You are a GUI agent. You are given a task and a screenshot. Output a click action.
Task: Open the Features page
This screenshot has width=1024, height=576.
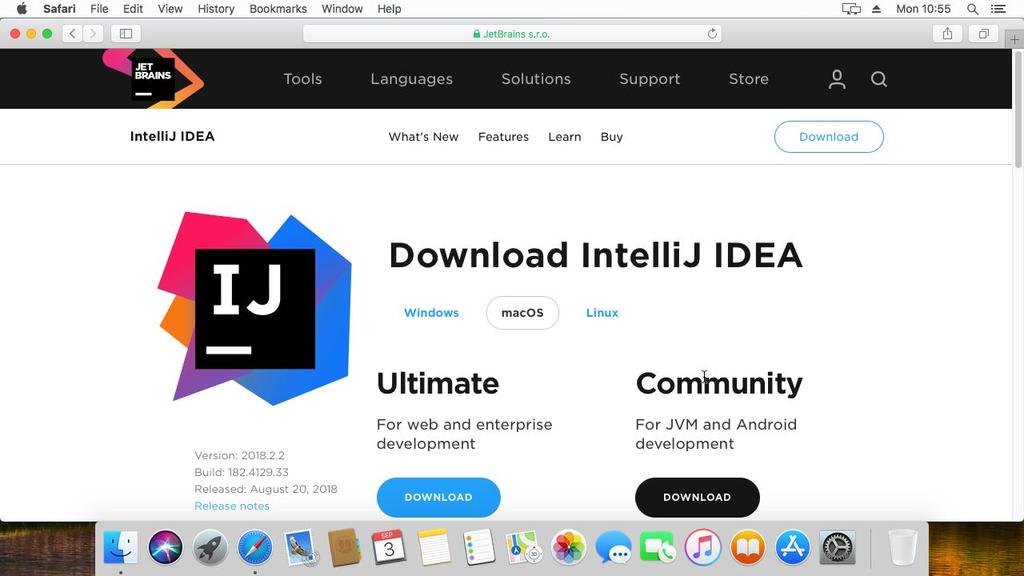[x=504, y=136]
